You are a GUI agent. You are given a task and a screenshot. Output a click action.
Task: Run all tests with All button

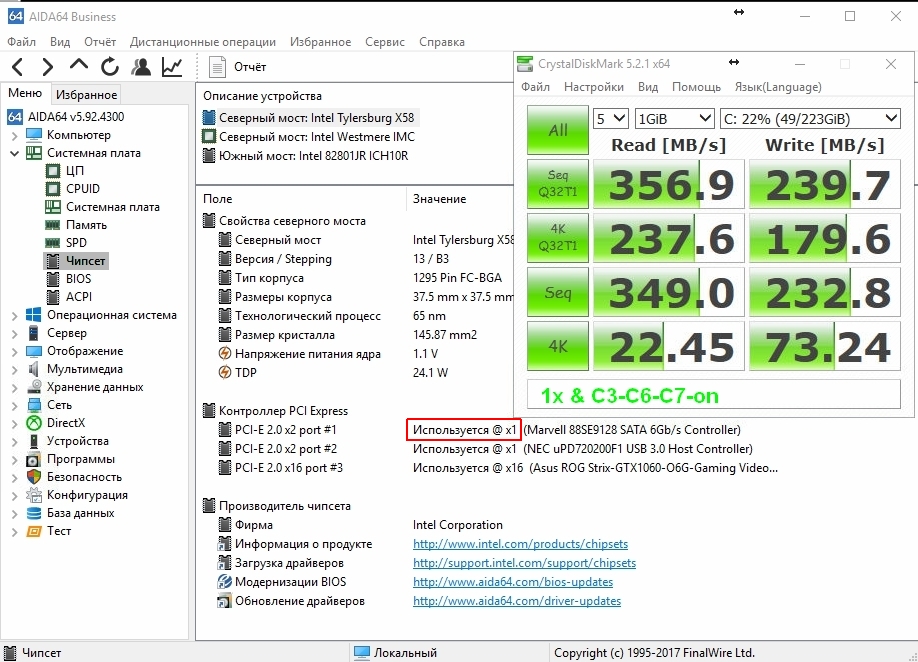[x=557, y=130]
